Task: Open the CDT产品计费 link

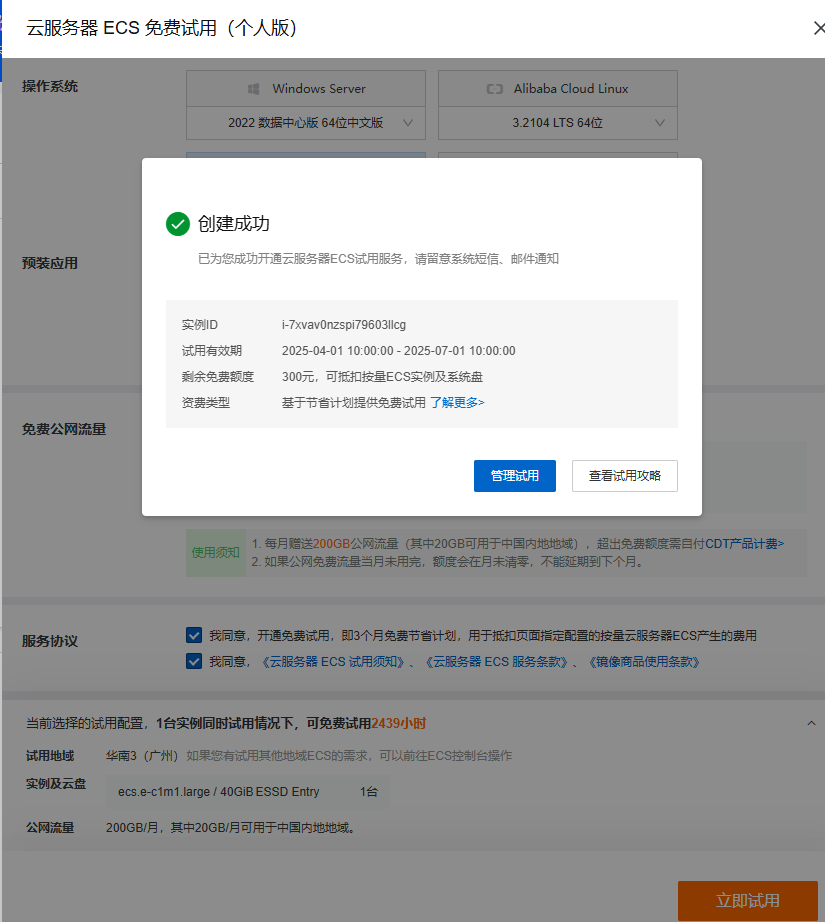Action: tap(745, 544)
